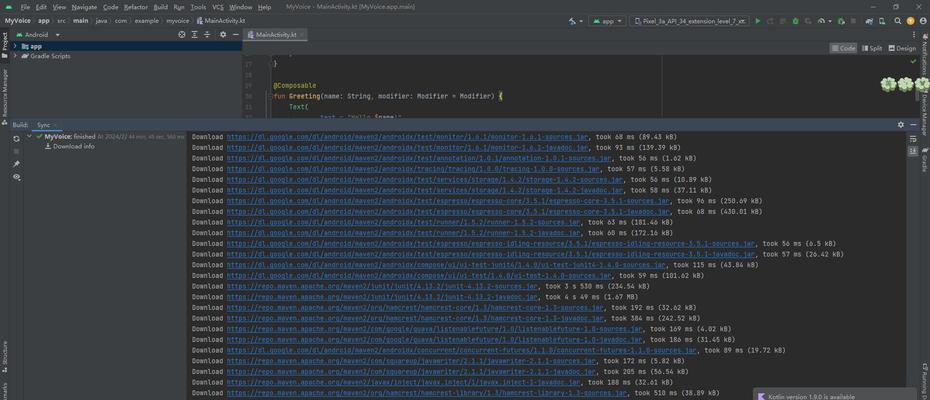Click the profiler gauge icon in the toolbar
The width and height of the screenshot is (930, 400).
click(821, 21)
